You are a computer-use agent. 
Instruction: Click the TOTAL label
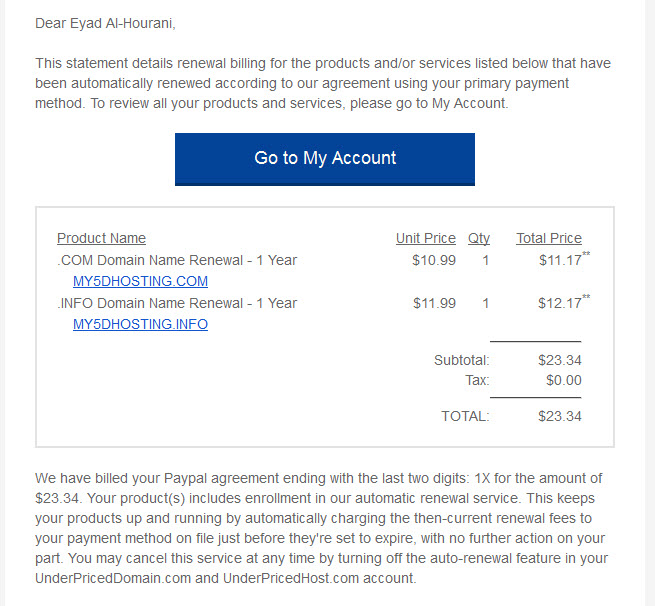pyautogui.click(x=465, y=416)
